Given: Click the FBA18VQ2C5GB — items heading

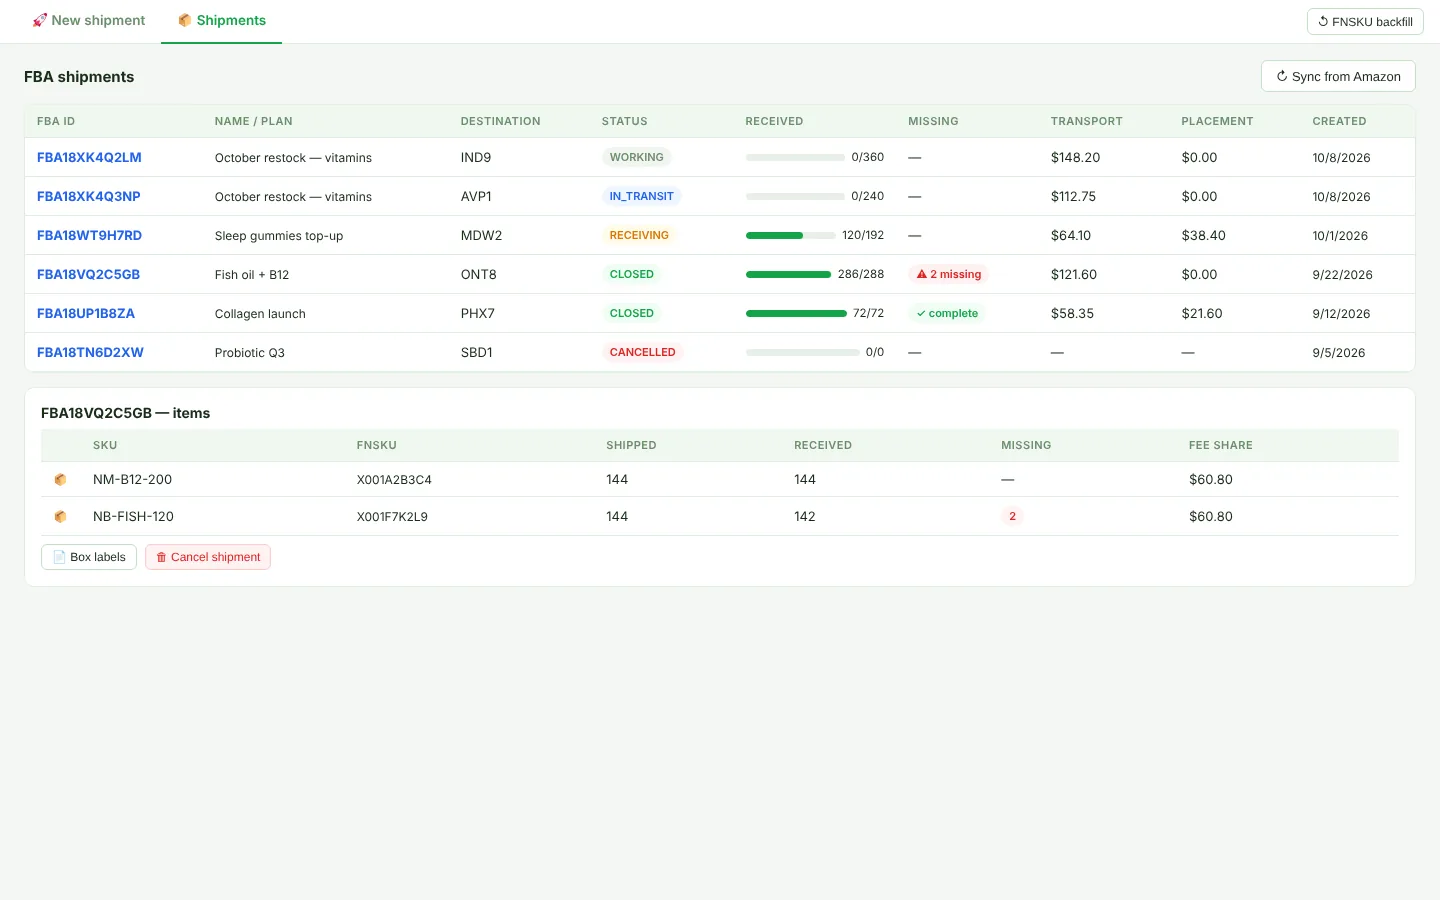Looking at the screenshot, I should pyautogui.click(x=125, y=413).
